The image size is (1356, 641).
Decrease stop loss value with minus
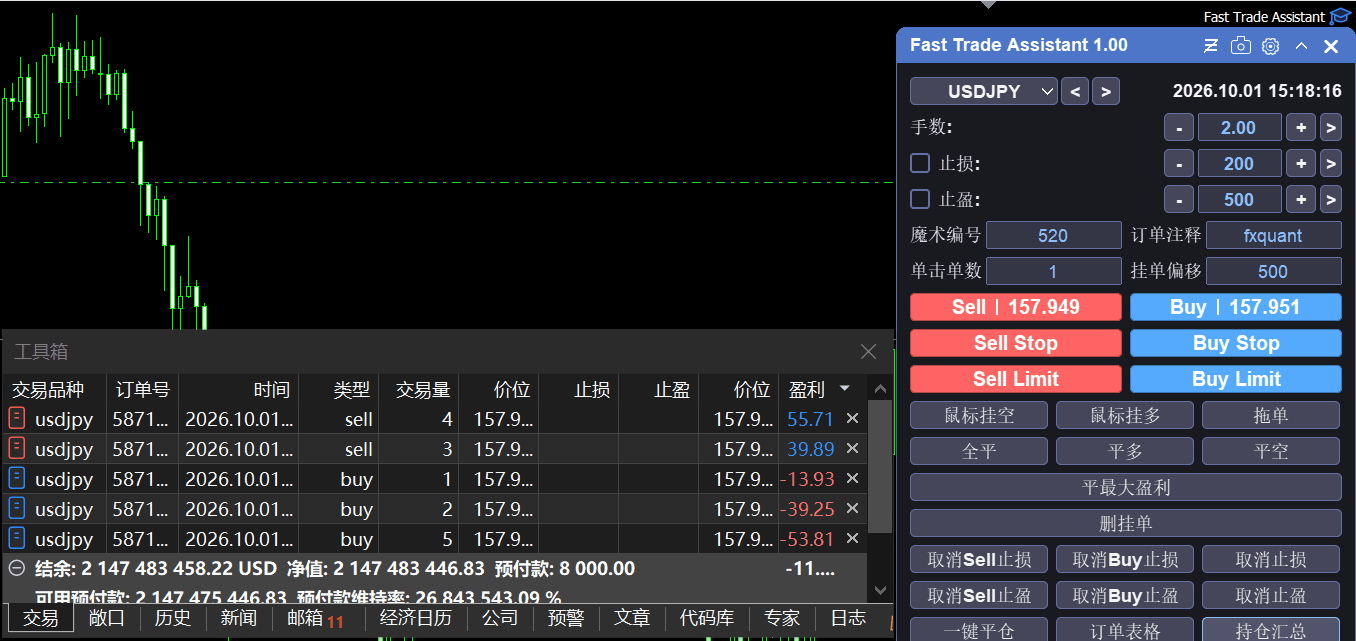[x=1179, y=164]
